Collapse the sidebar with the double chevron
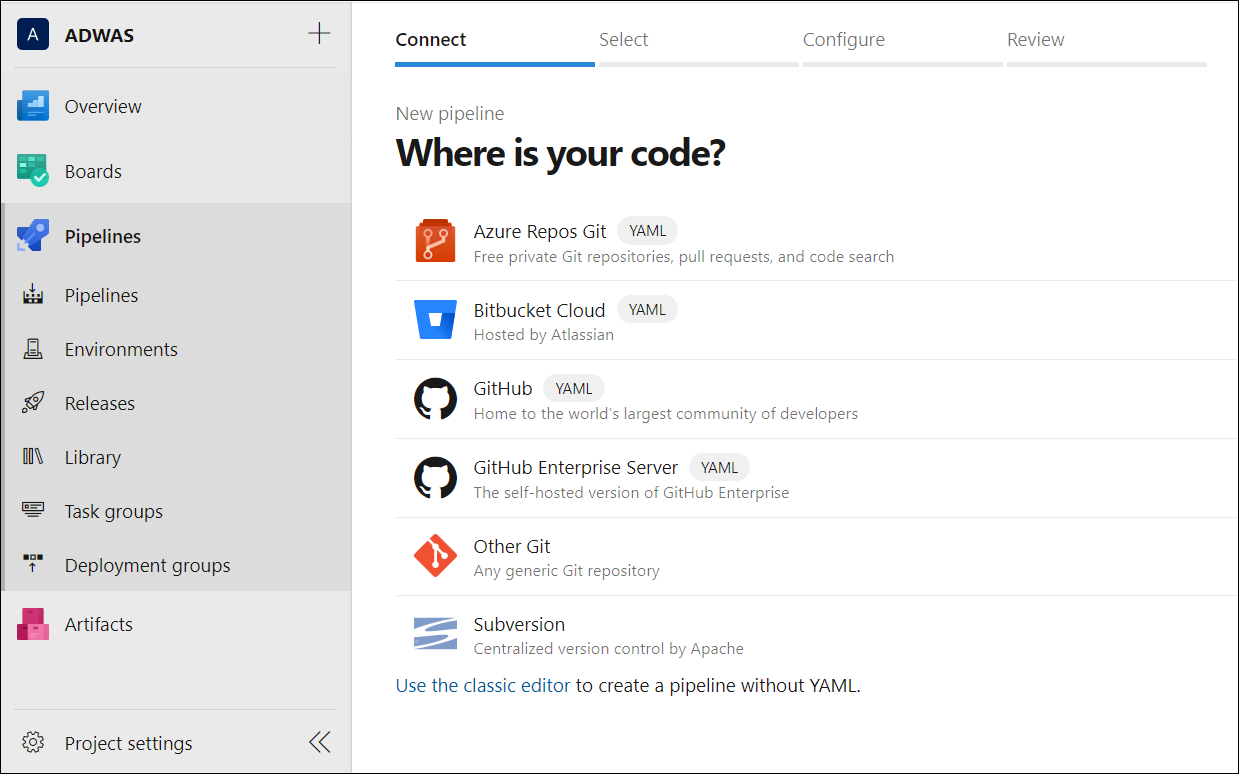Viewport: 1239px width, 774px height. coord(319,741)
